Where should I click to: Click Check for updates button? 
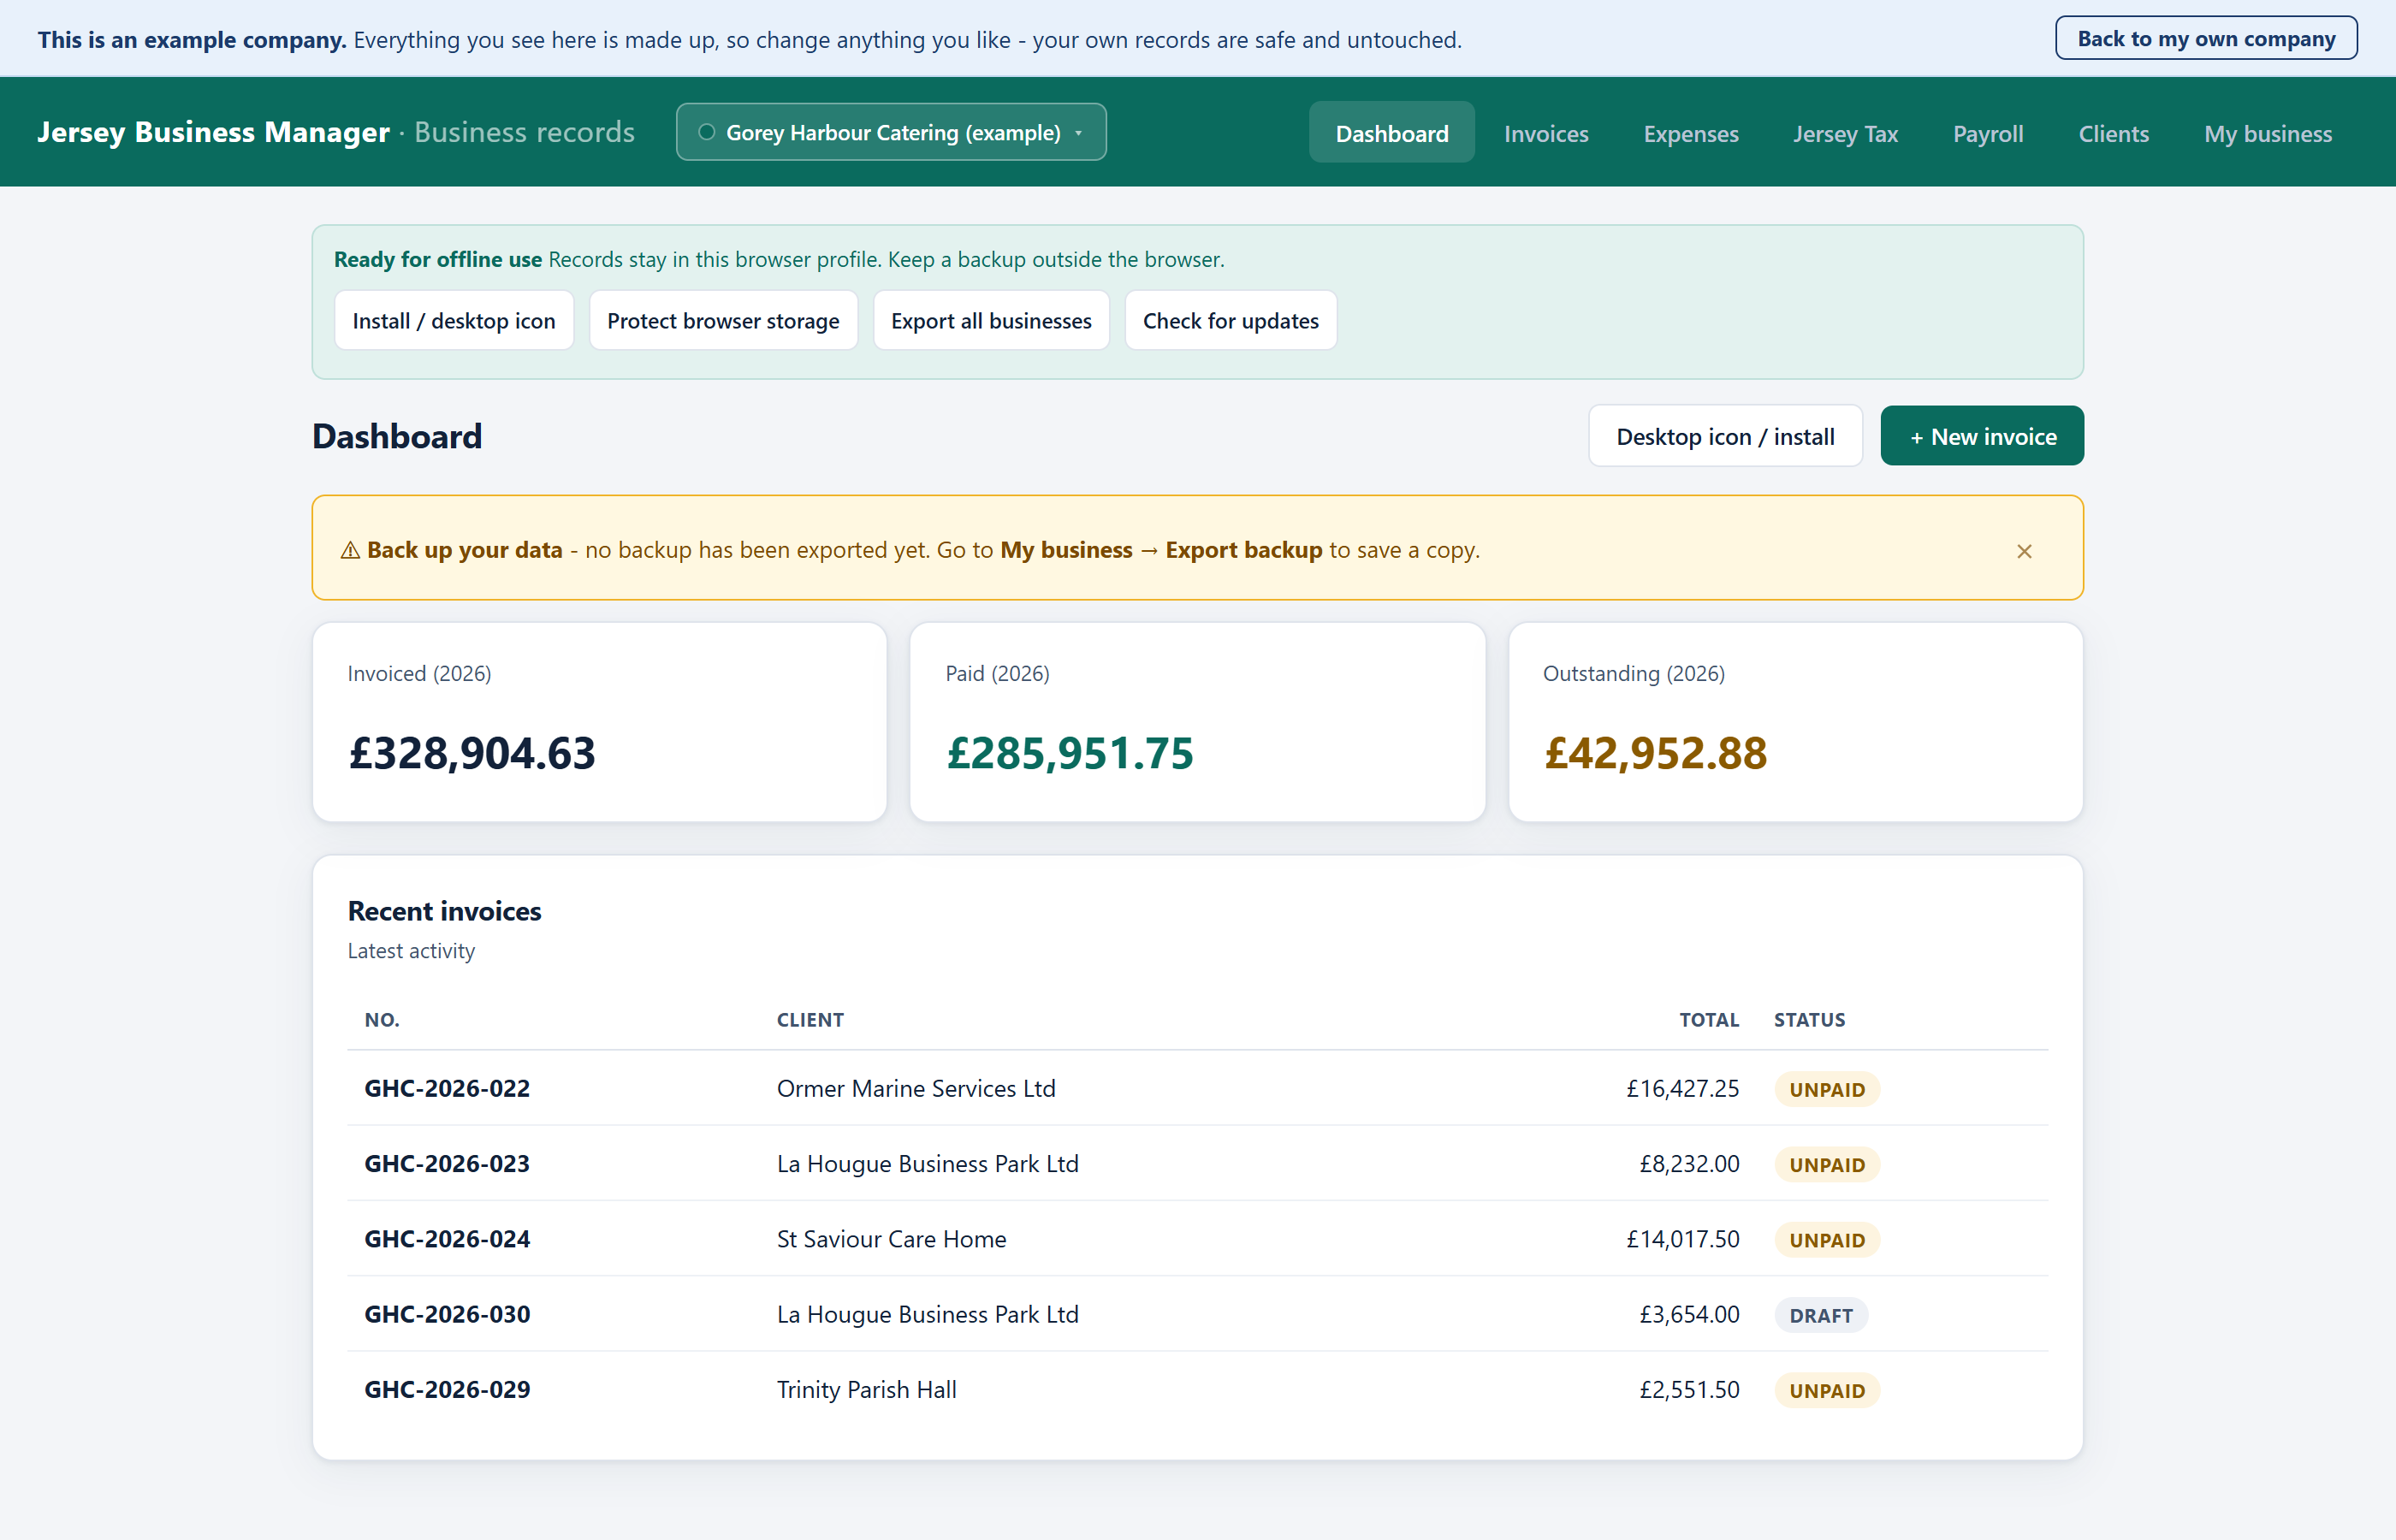coord(1230,321)
